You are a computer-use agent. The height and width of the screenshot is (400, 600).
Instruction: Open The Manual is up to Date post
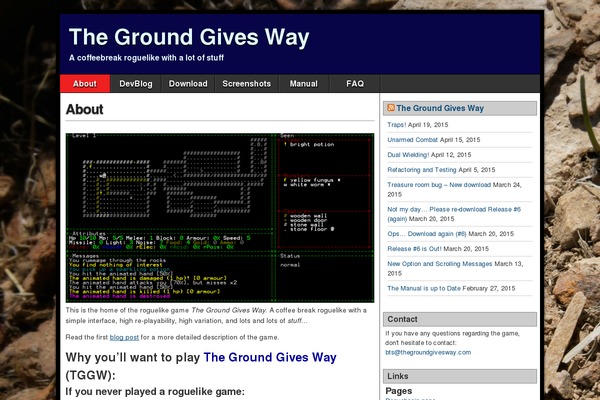point(424,288)
